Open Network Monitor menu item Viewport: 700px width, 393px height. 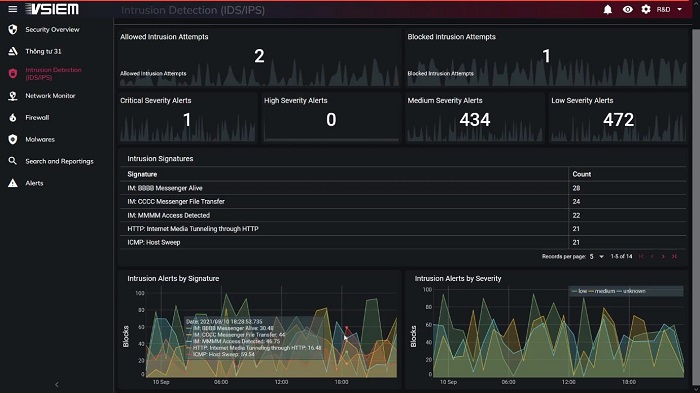coord(50,96)
